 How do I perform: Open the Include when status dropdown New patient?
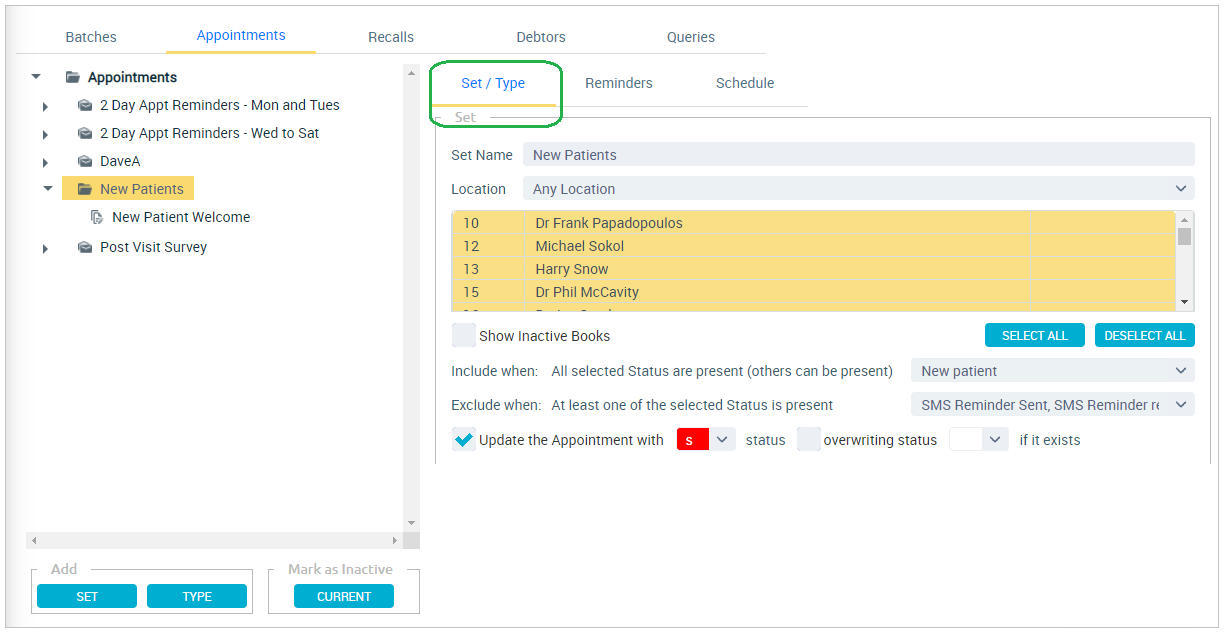(1052, 371)
